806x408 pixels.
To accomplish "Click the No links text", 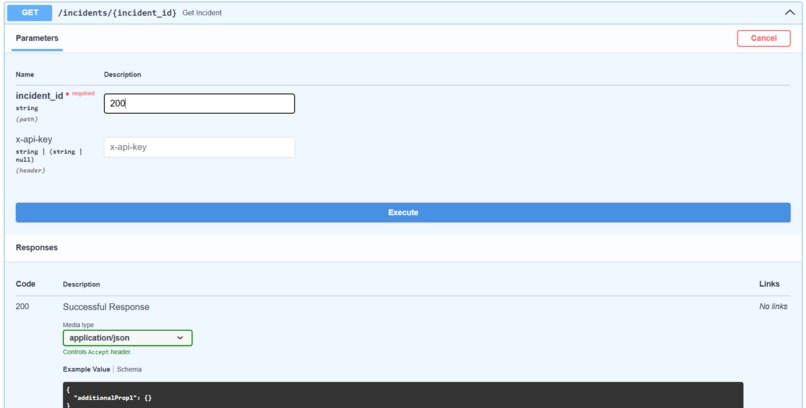I will (x=773, y=306).
